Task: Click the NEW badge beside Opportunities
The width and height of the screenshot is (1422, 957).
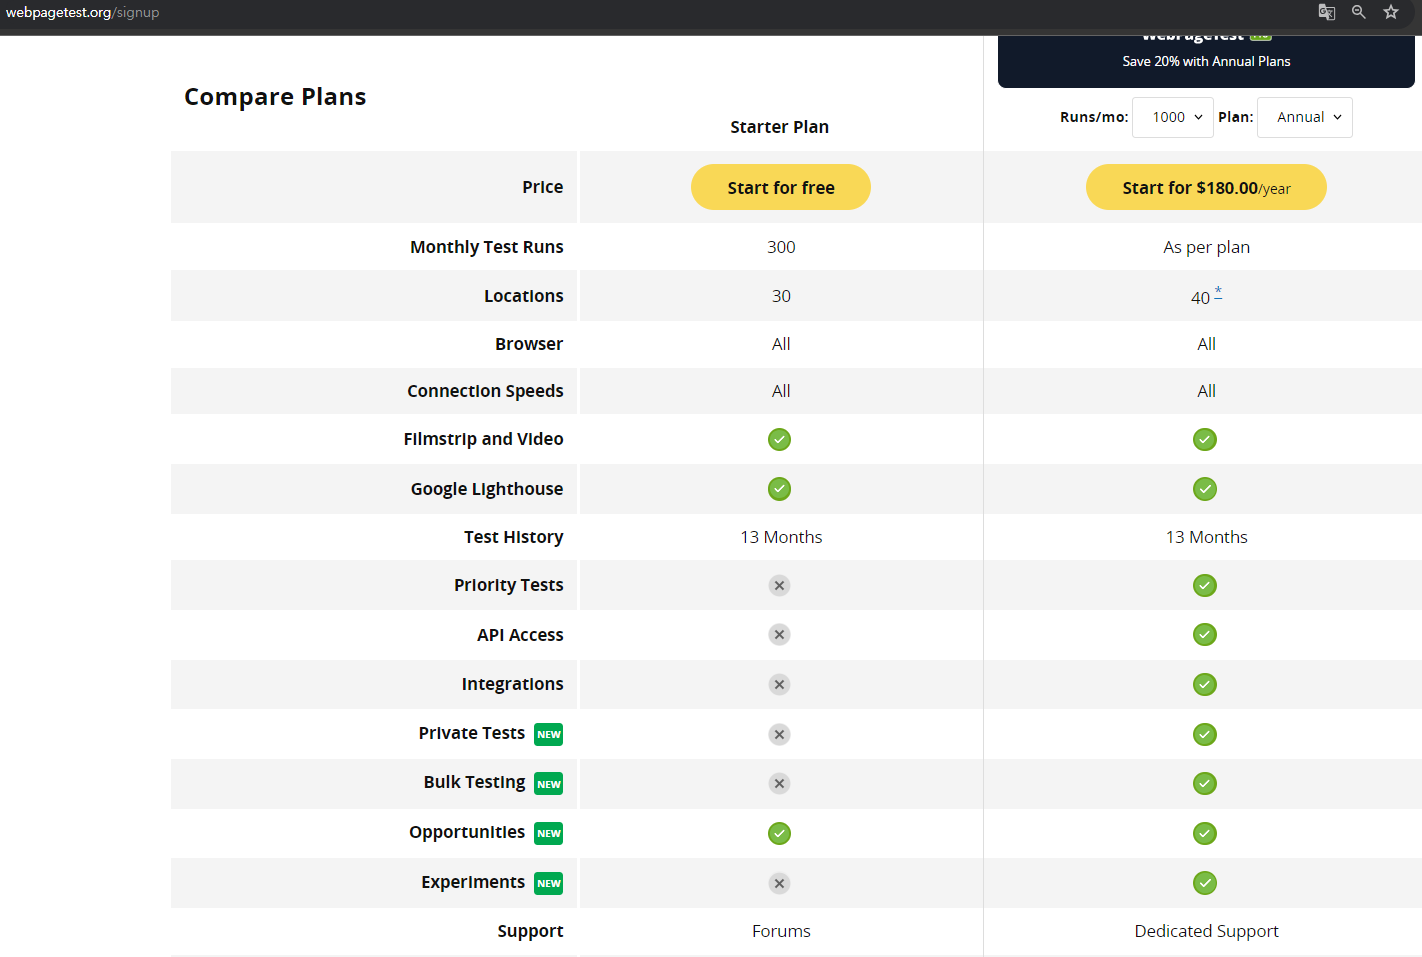Action: pos(548,833)
